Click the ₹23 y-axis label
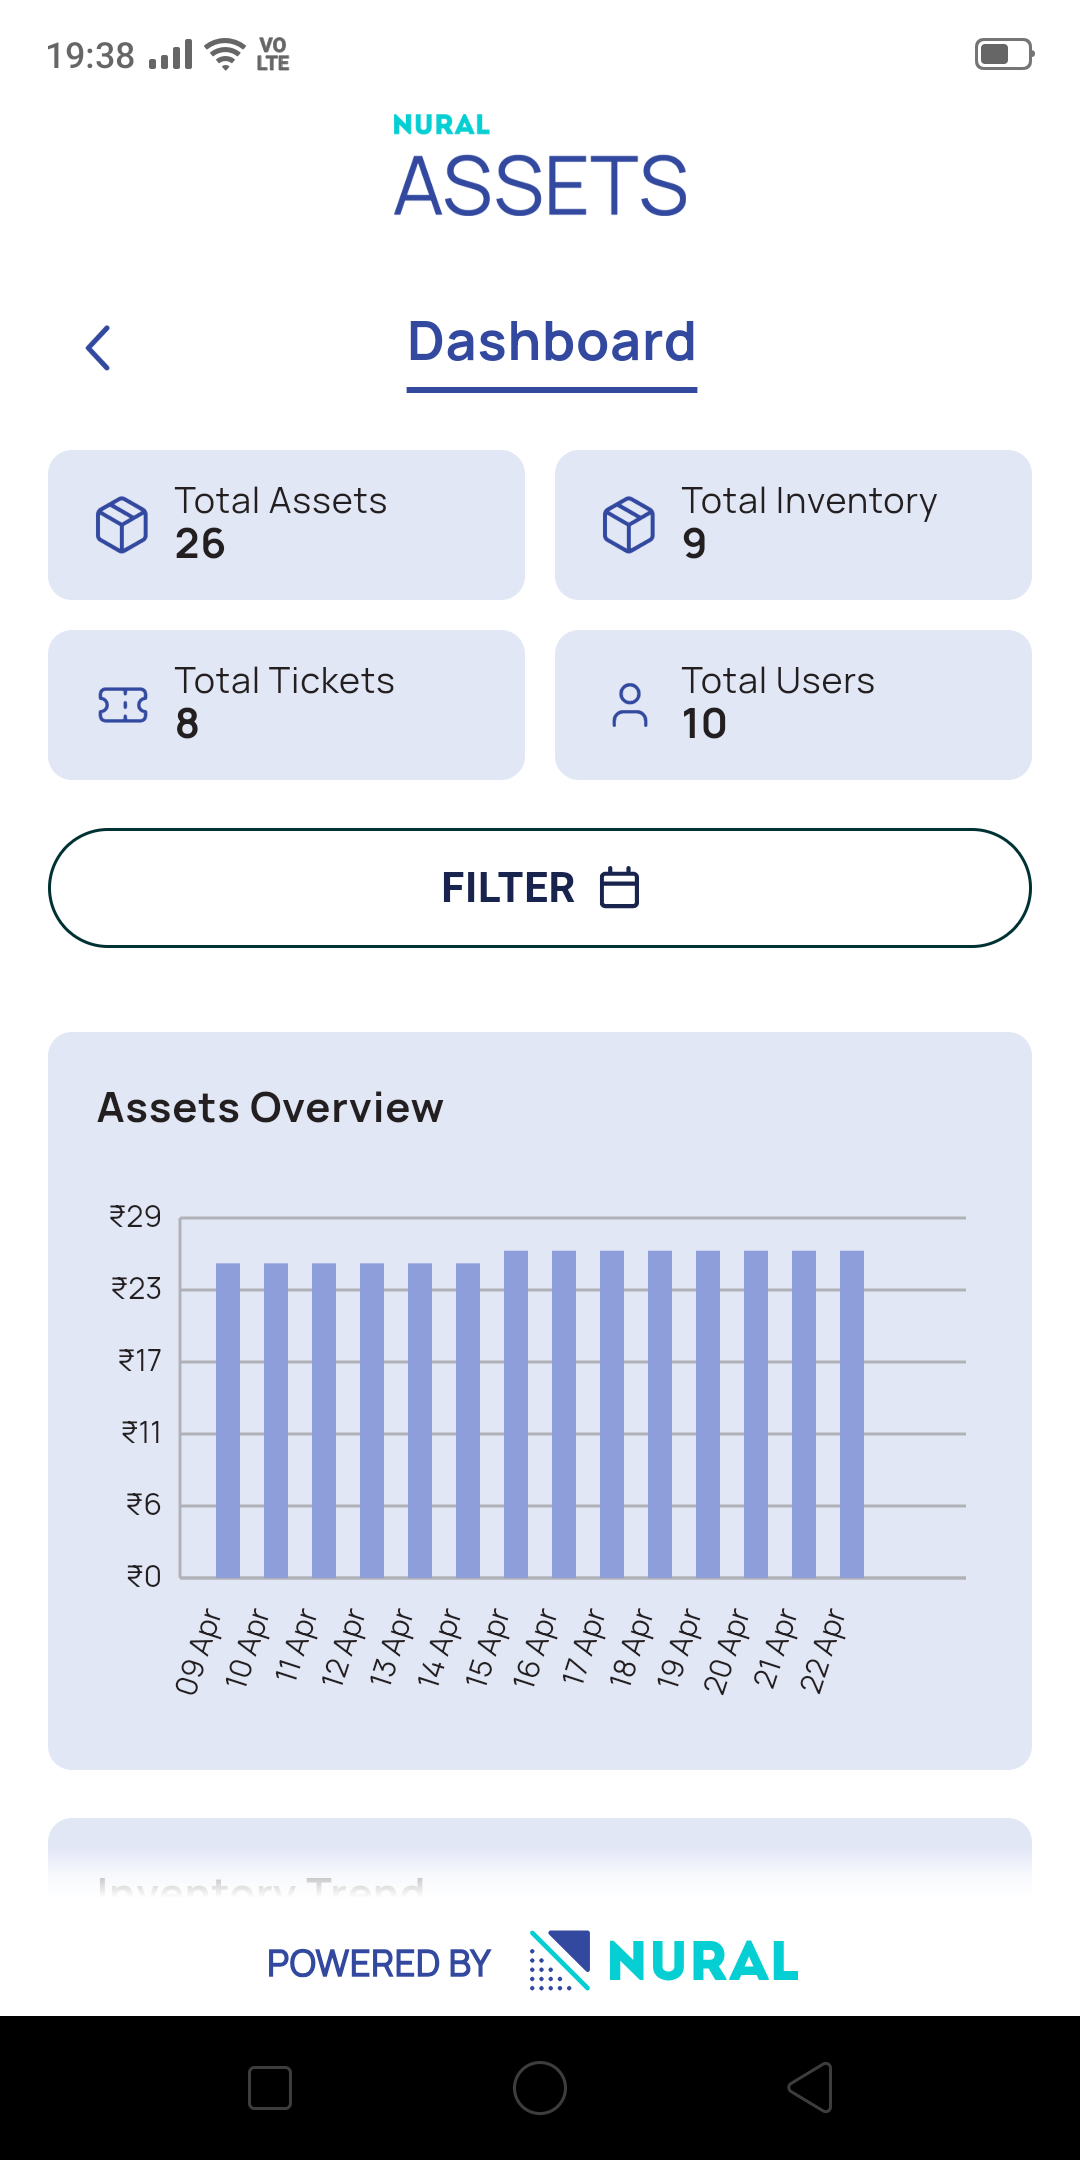 pos(136,1289)
